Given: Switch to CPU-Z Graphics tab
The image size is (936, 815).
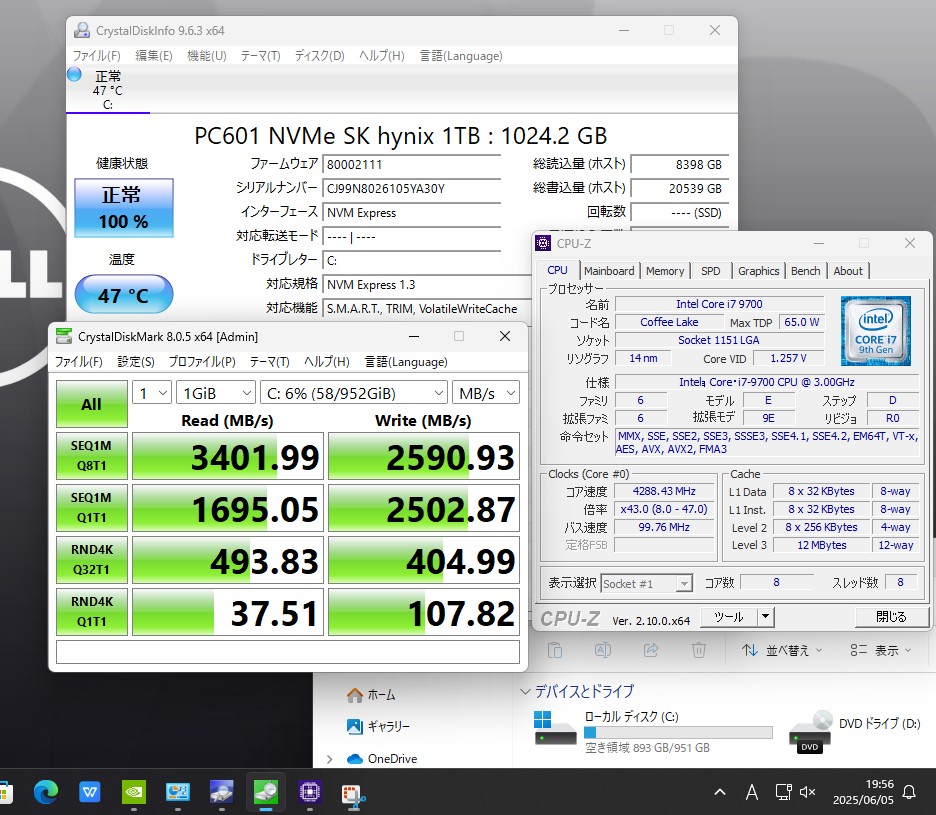Looking at the screenshot, I should (758, 271).
